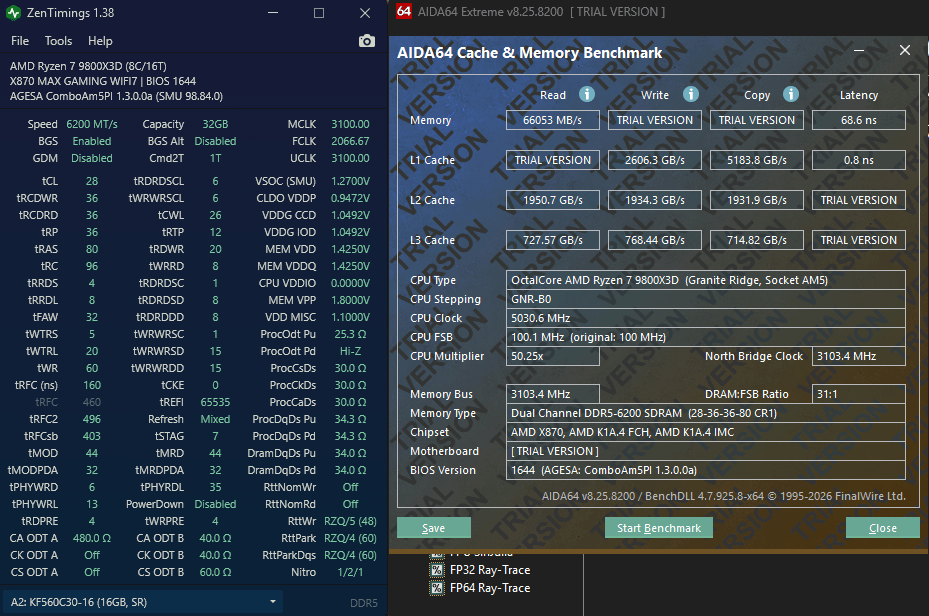Click the Copy column info icon
This screenshot has height=616, width=929.
791,94
